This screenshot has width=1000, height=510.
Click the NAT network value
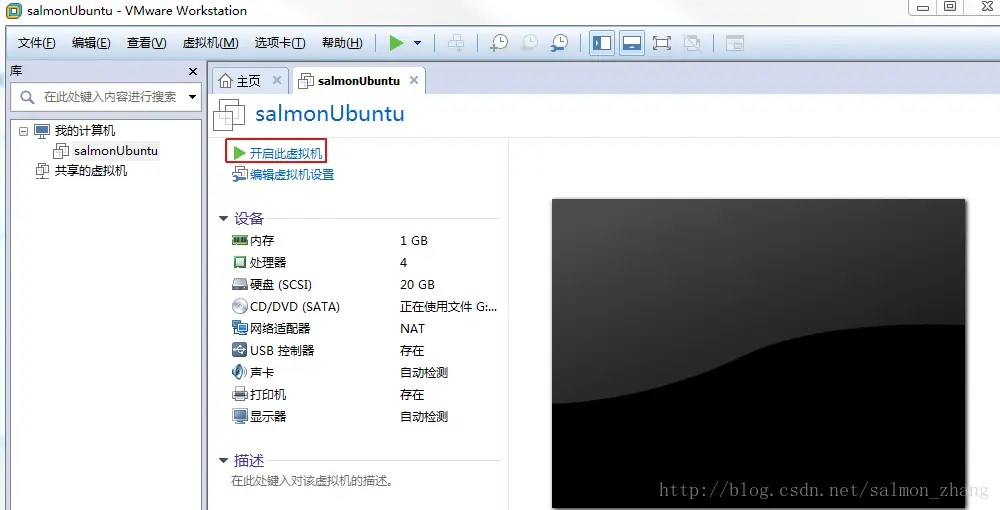(x=412, y=328)
